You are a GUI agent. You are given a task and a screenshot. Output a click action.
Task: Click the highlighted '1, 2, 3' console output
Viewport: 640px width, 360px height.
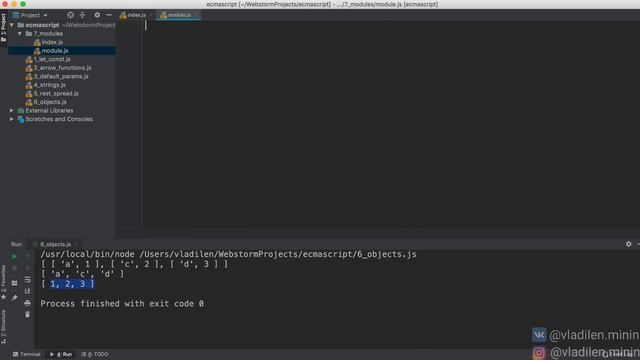click(x=72, y=284)
